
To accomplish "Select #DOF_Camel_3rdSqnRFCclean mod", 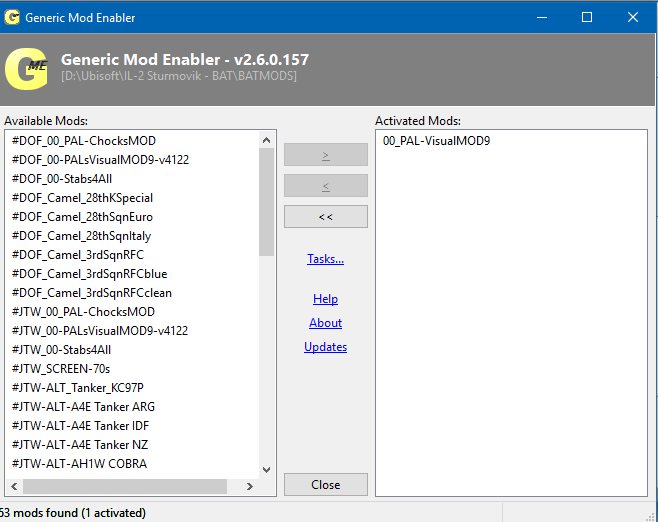I will (x=92, y=292).
